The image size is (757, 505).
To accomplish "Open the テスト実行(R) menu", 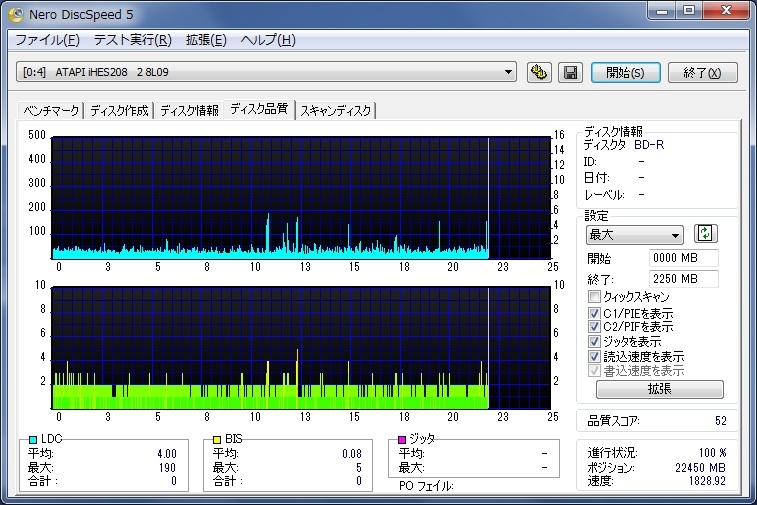I will pos(131,40).
